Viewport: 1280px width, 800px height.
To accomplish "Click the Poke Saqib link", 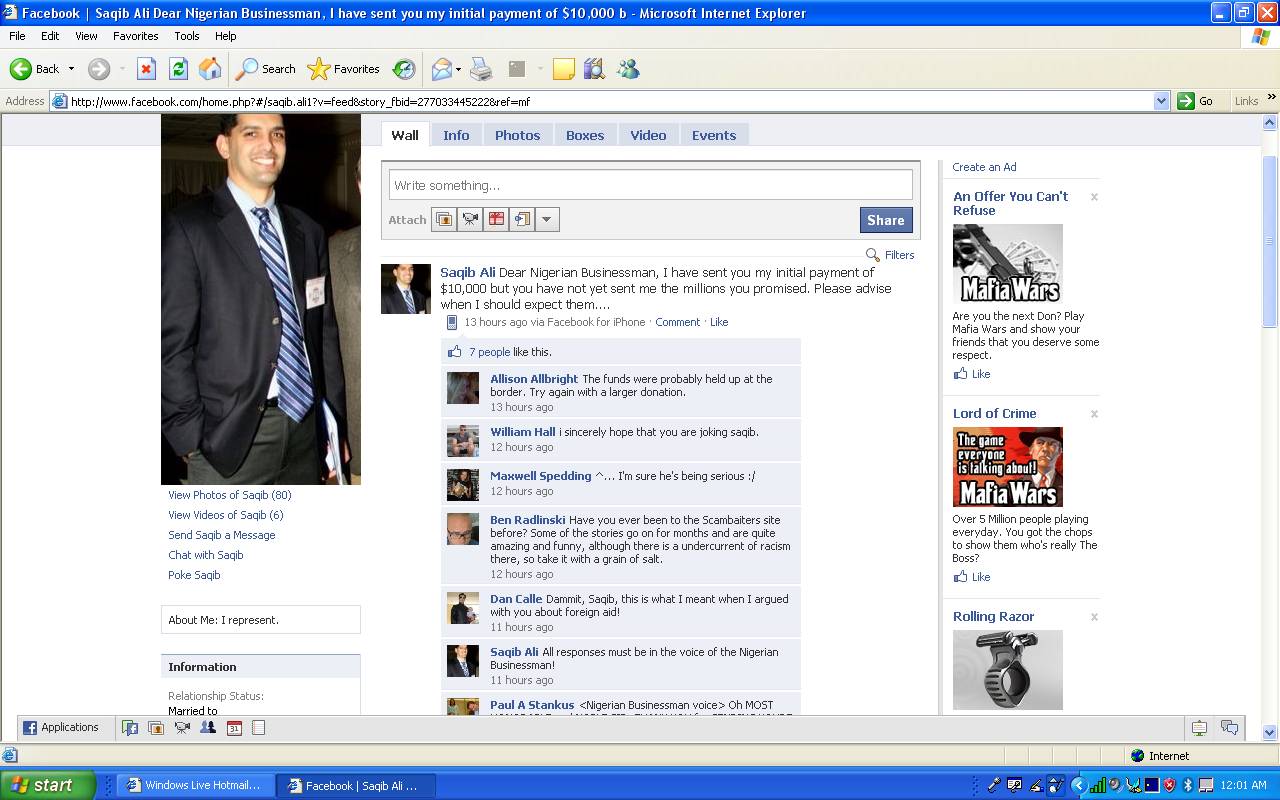I will [x=194, y=575].
